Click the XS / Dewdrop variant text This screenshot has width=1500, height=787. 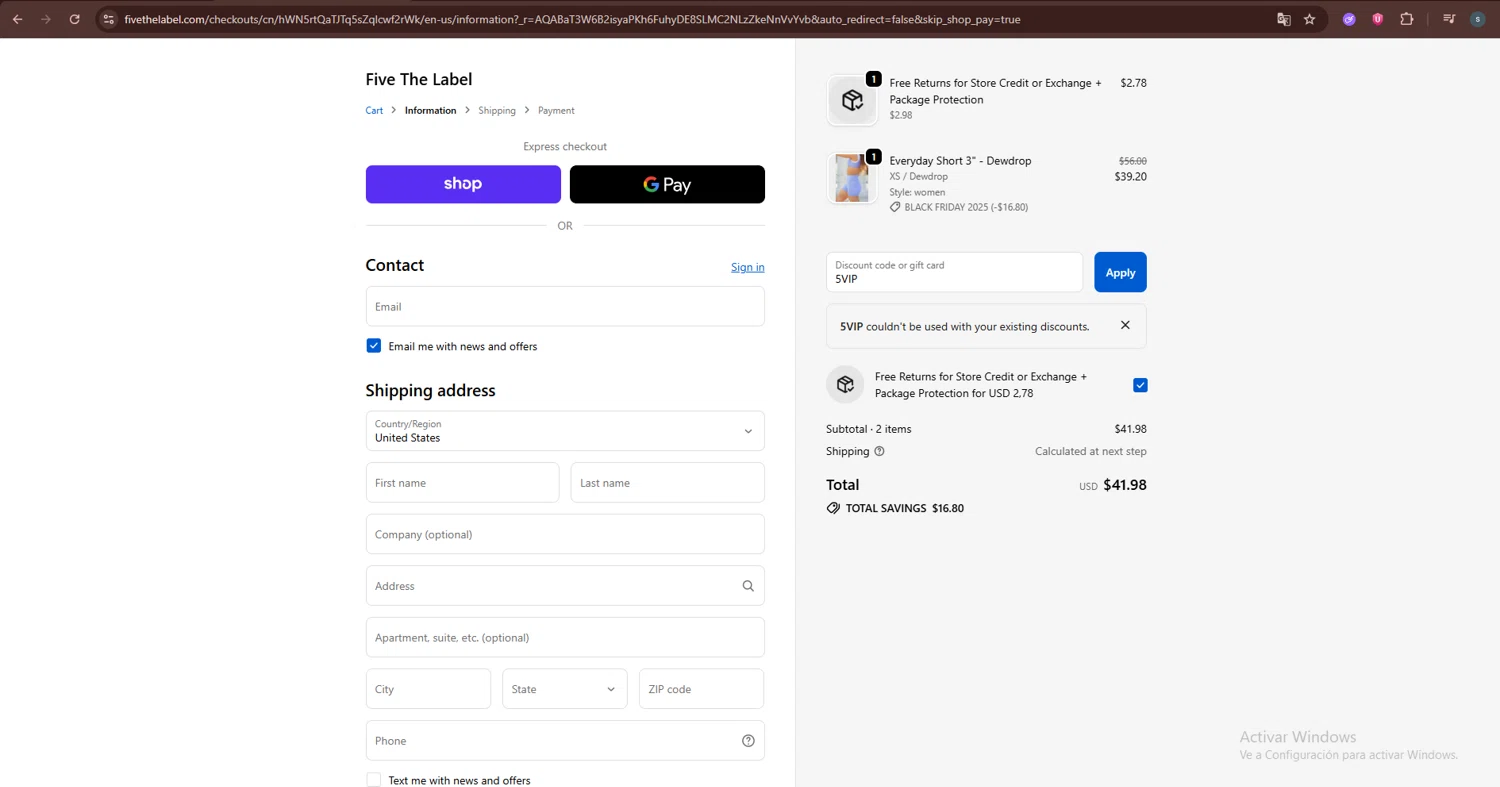click(x=918, y=177)
